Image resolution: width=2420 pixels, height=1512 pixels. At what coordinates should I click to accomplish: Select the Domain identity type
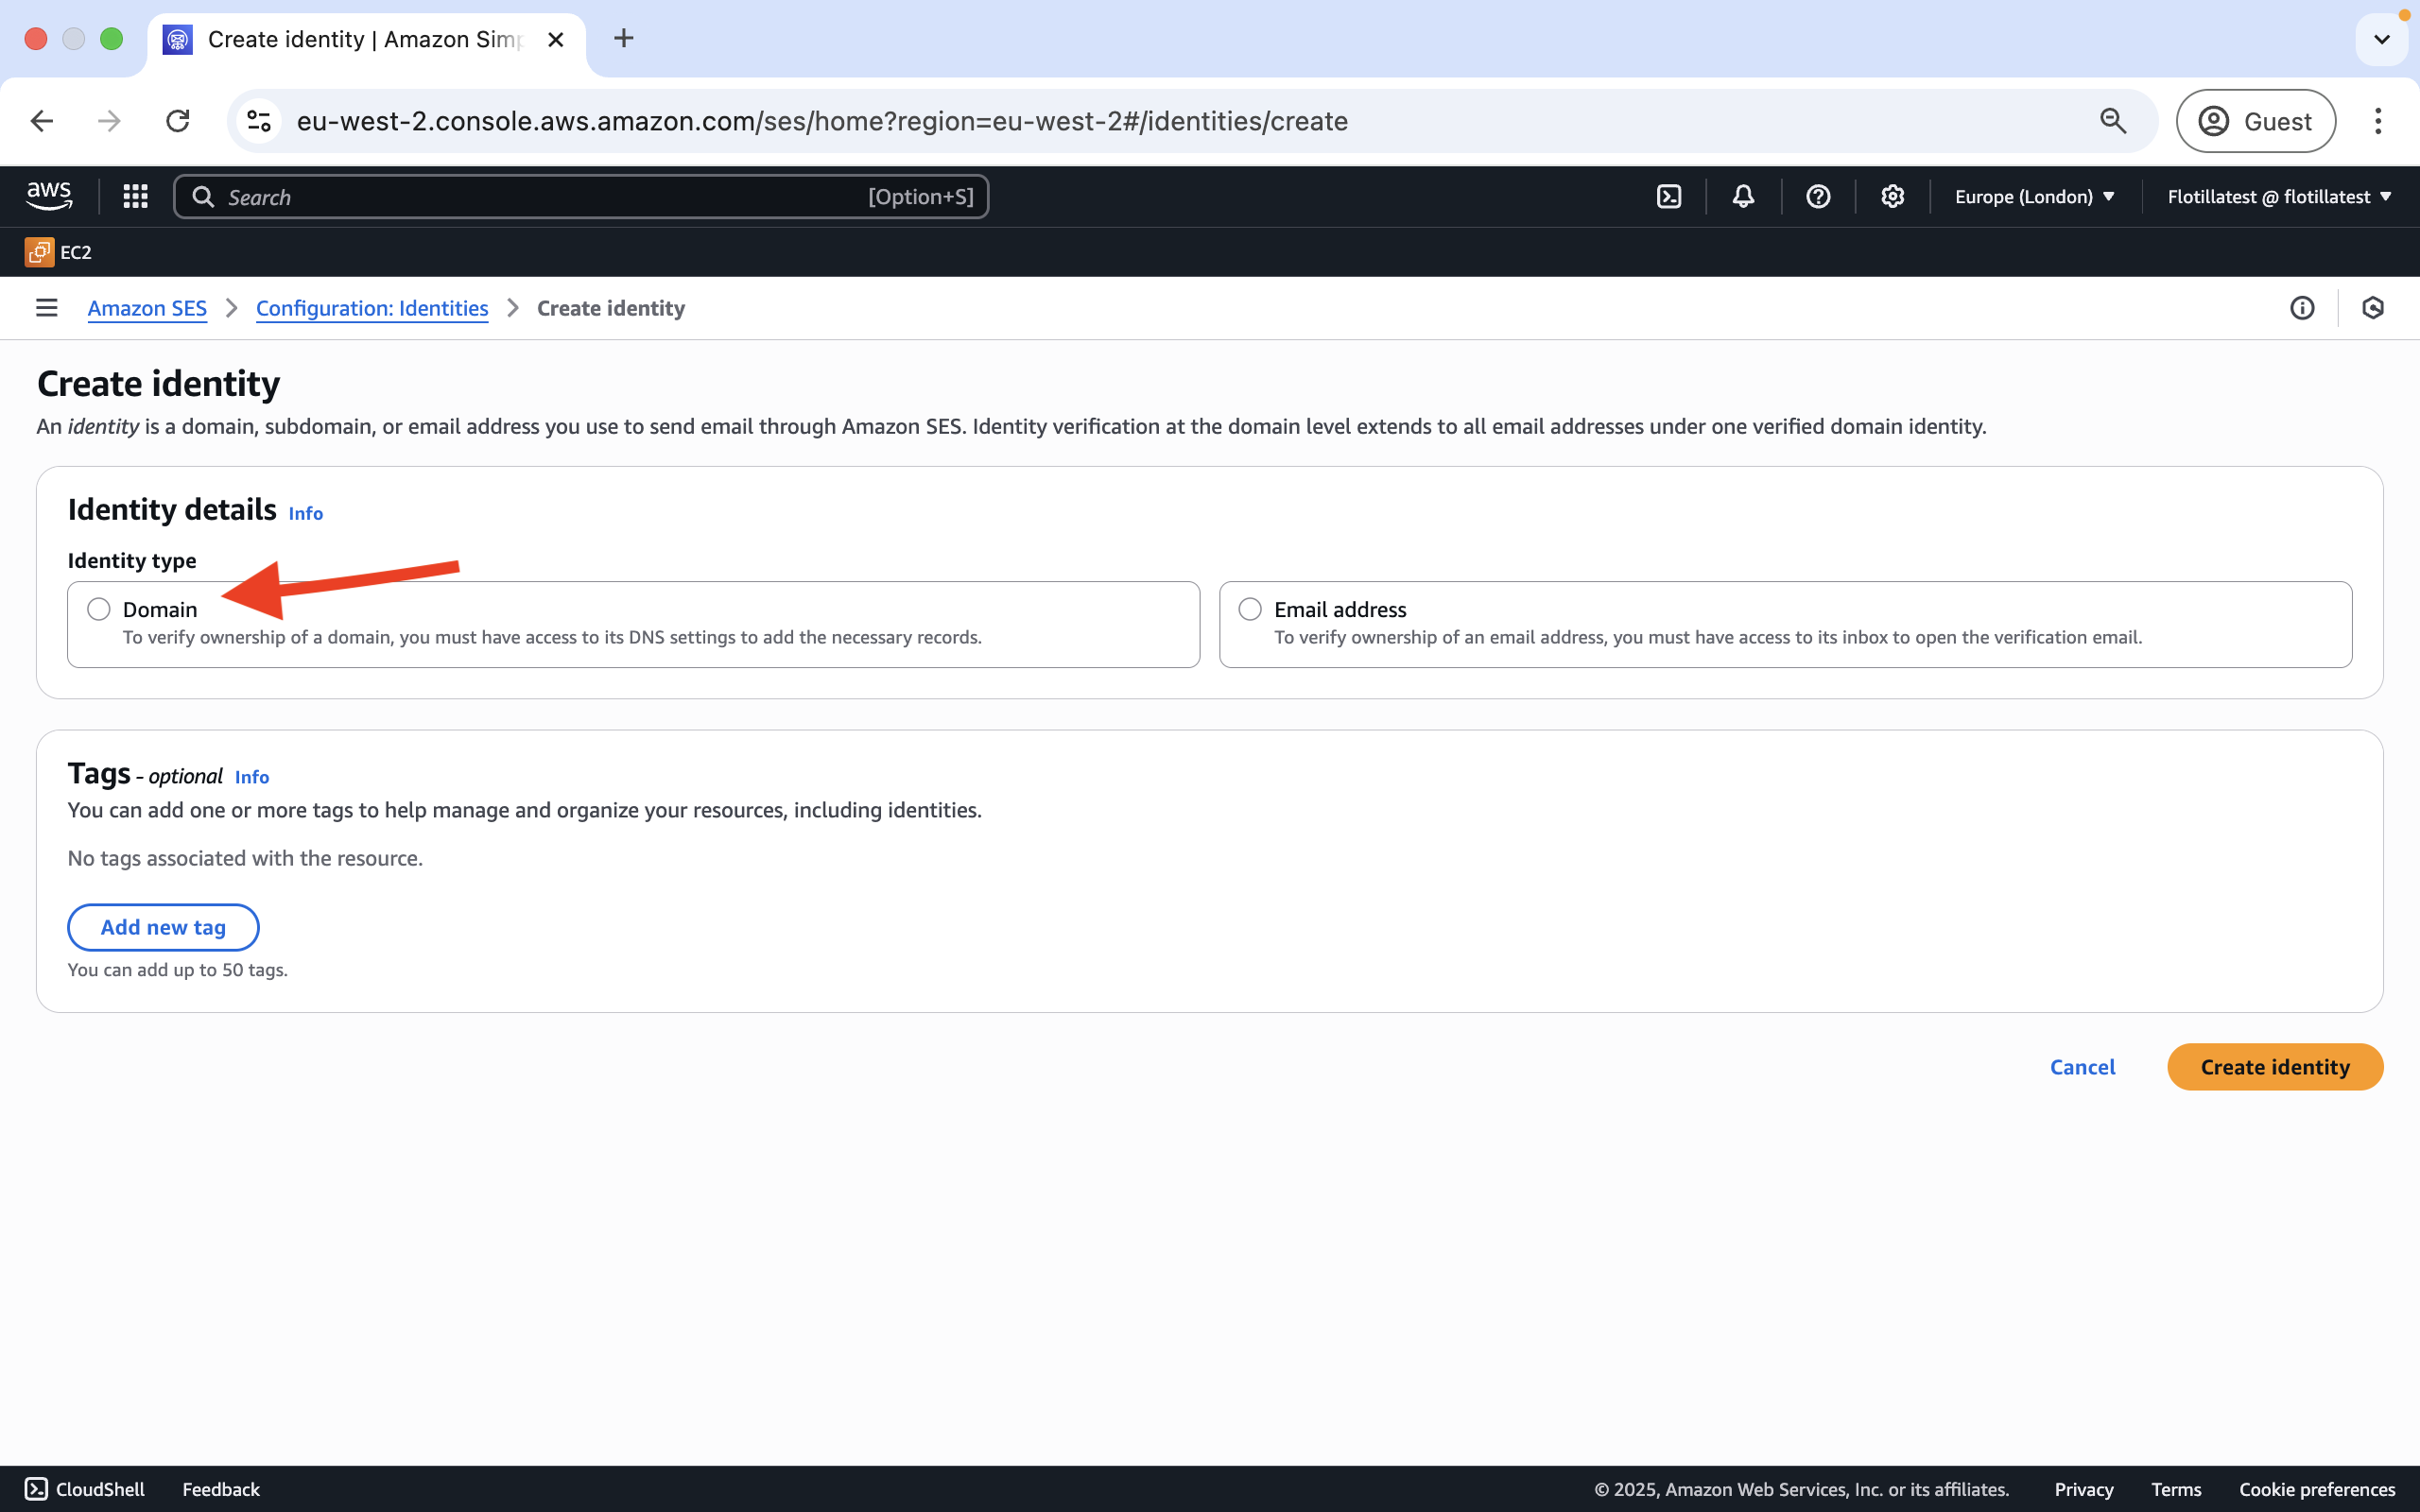coord(99,609)
